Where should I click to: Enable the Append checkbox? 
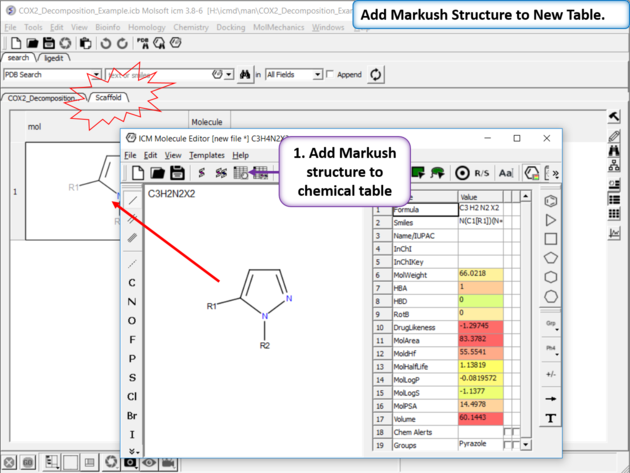(330, 75)
